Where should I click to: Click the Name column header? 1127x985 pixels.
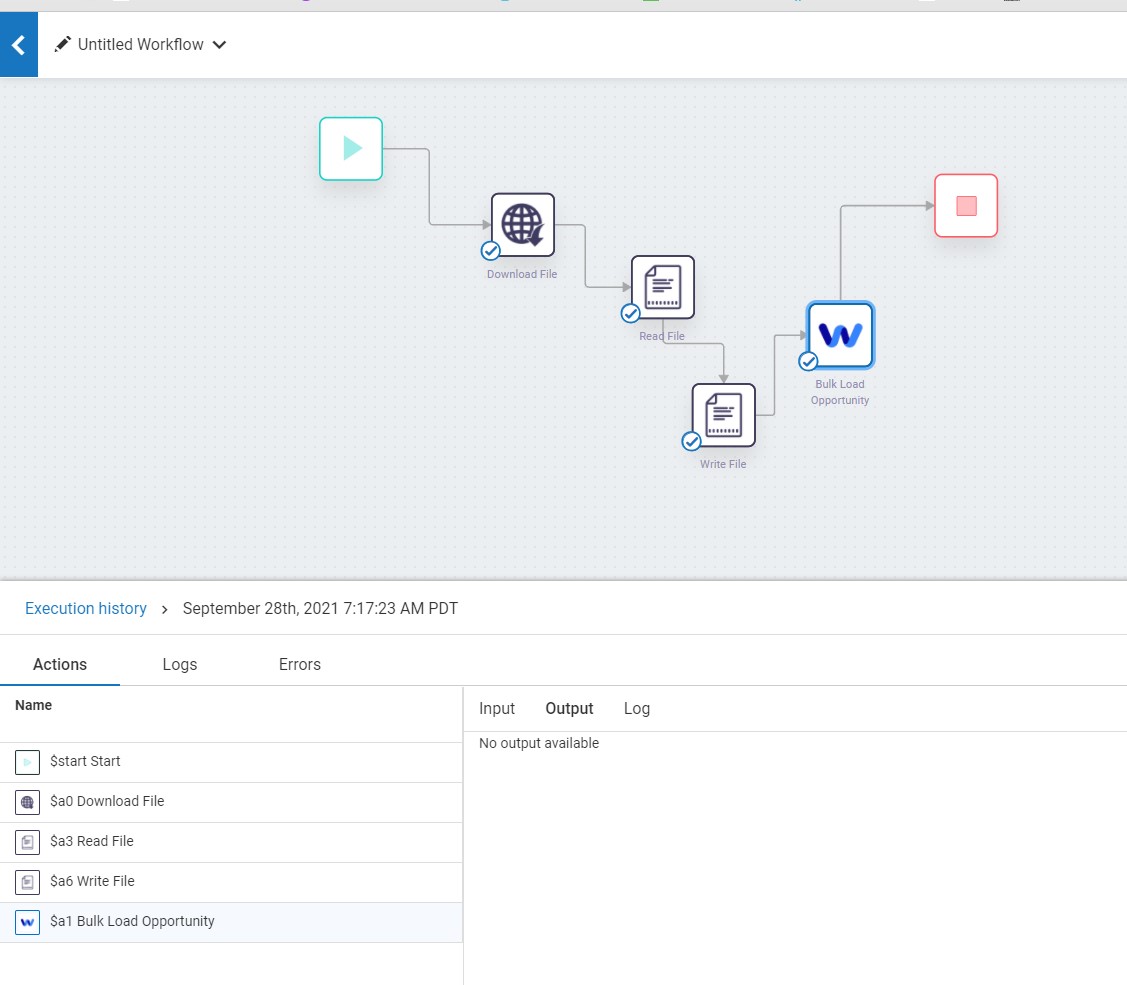point(33,705)
